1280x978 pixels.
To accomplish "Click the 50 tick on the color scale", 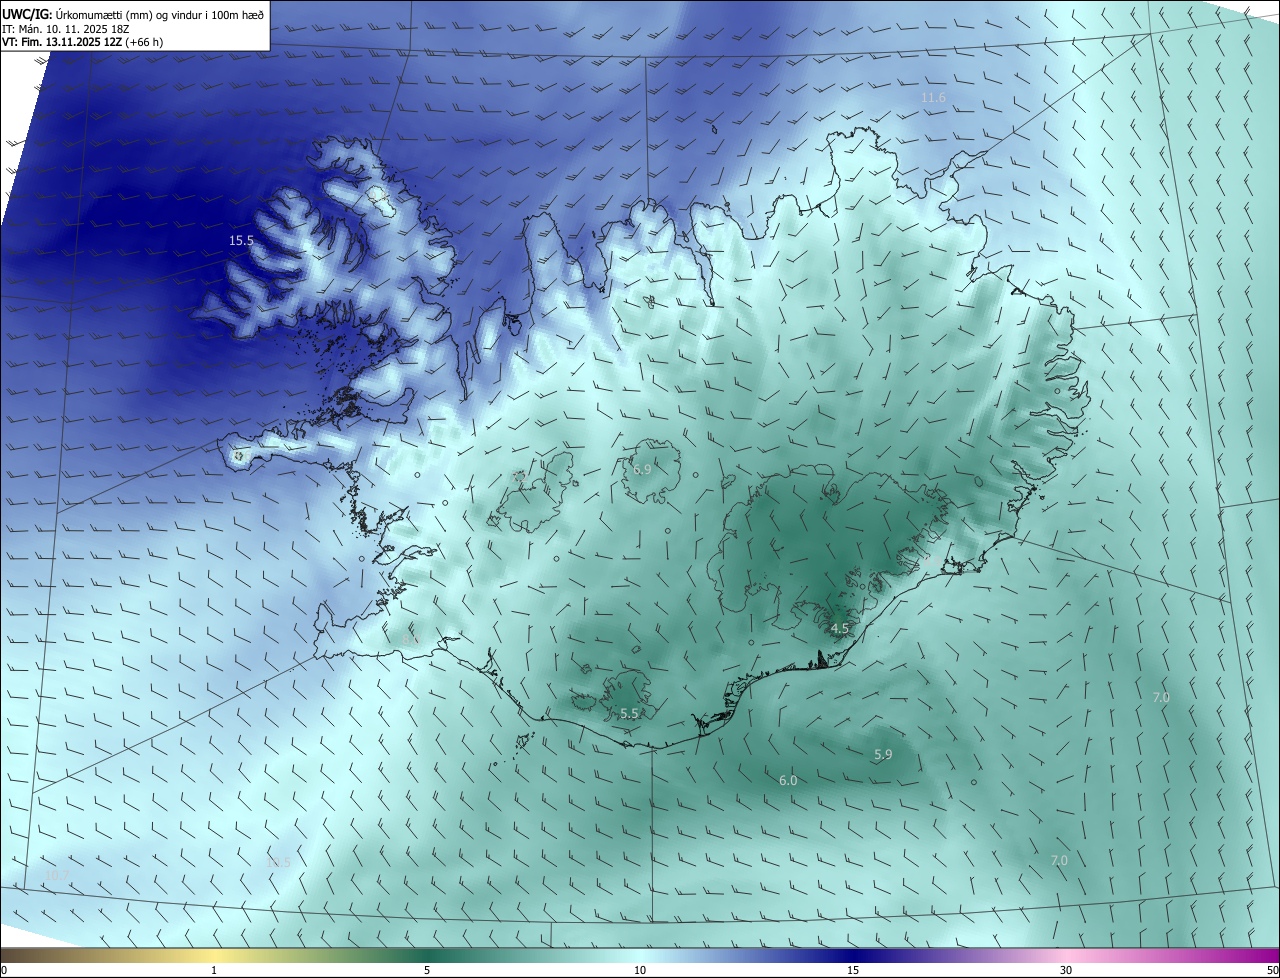I will (x=1272, y=970).
